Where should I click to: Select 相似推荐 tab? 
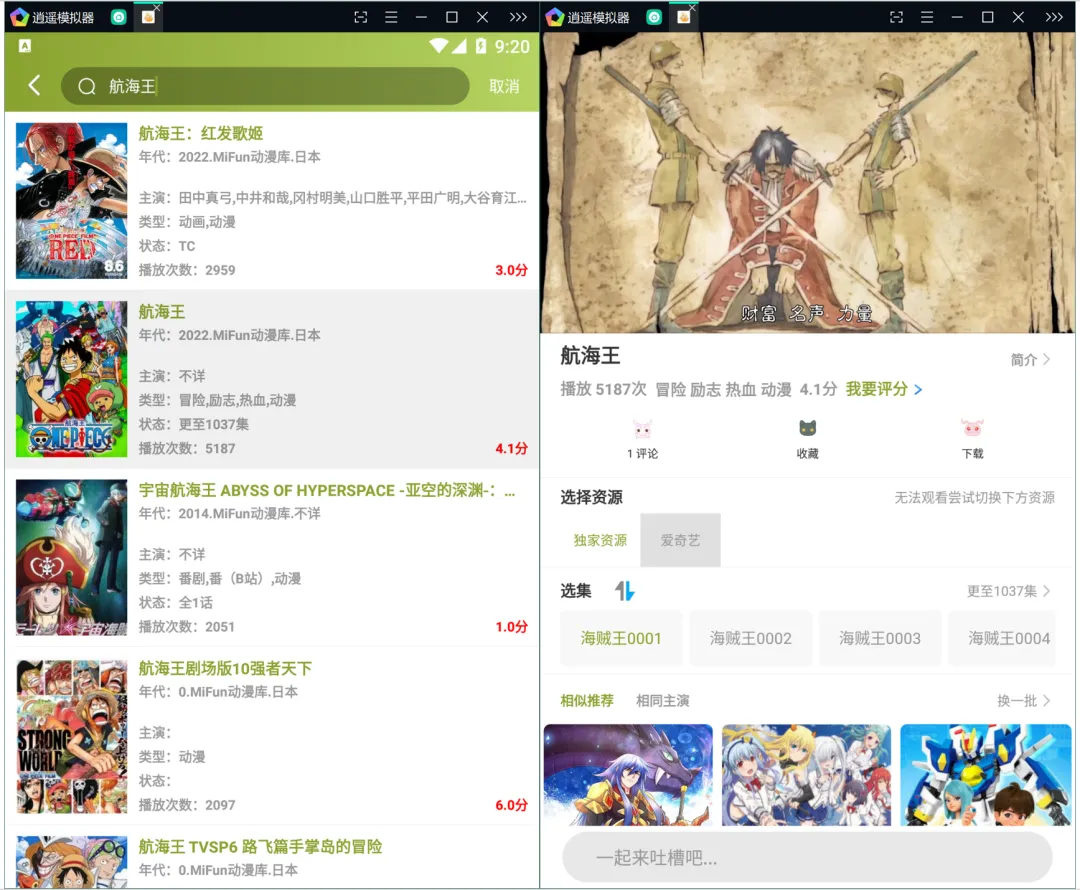click(x=587, y=701)
